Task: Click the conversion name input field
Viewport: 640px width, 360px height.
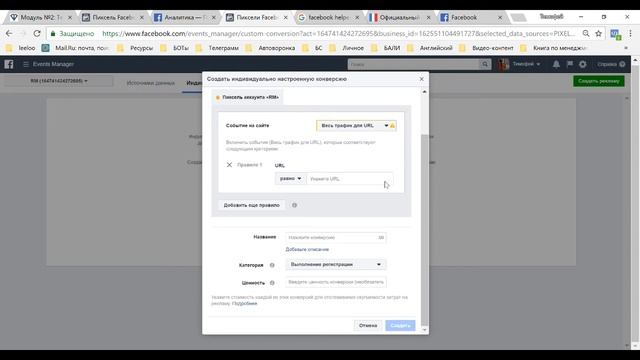Action: [x=336, y=237]
